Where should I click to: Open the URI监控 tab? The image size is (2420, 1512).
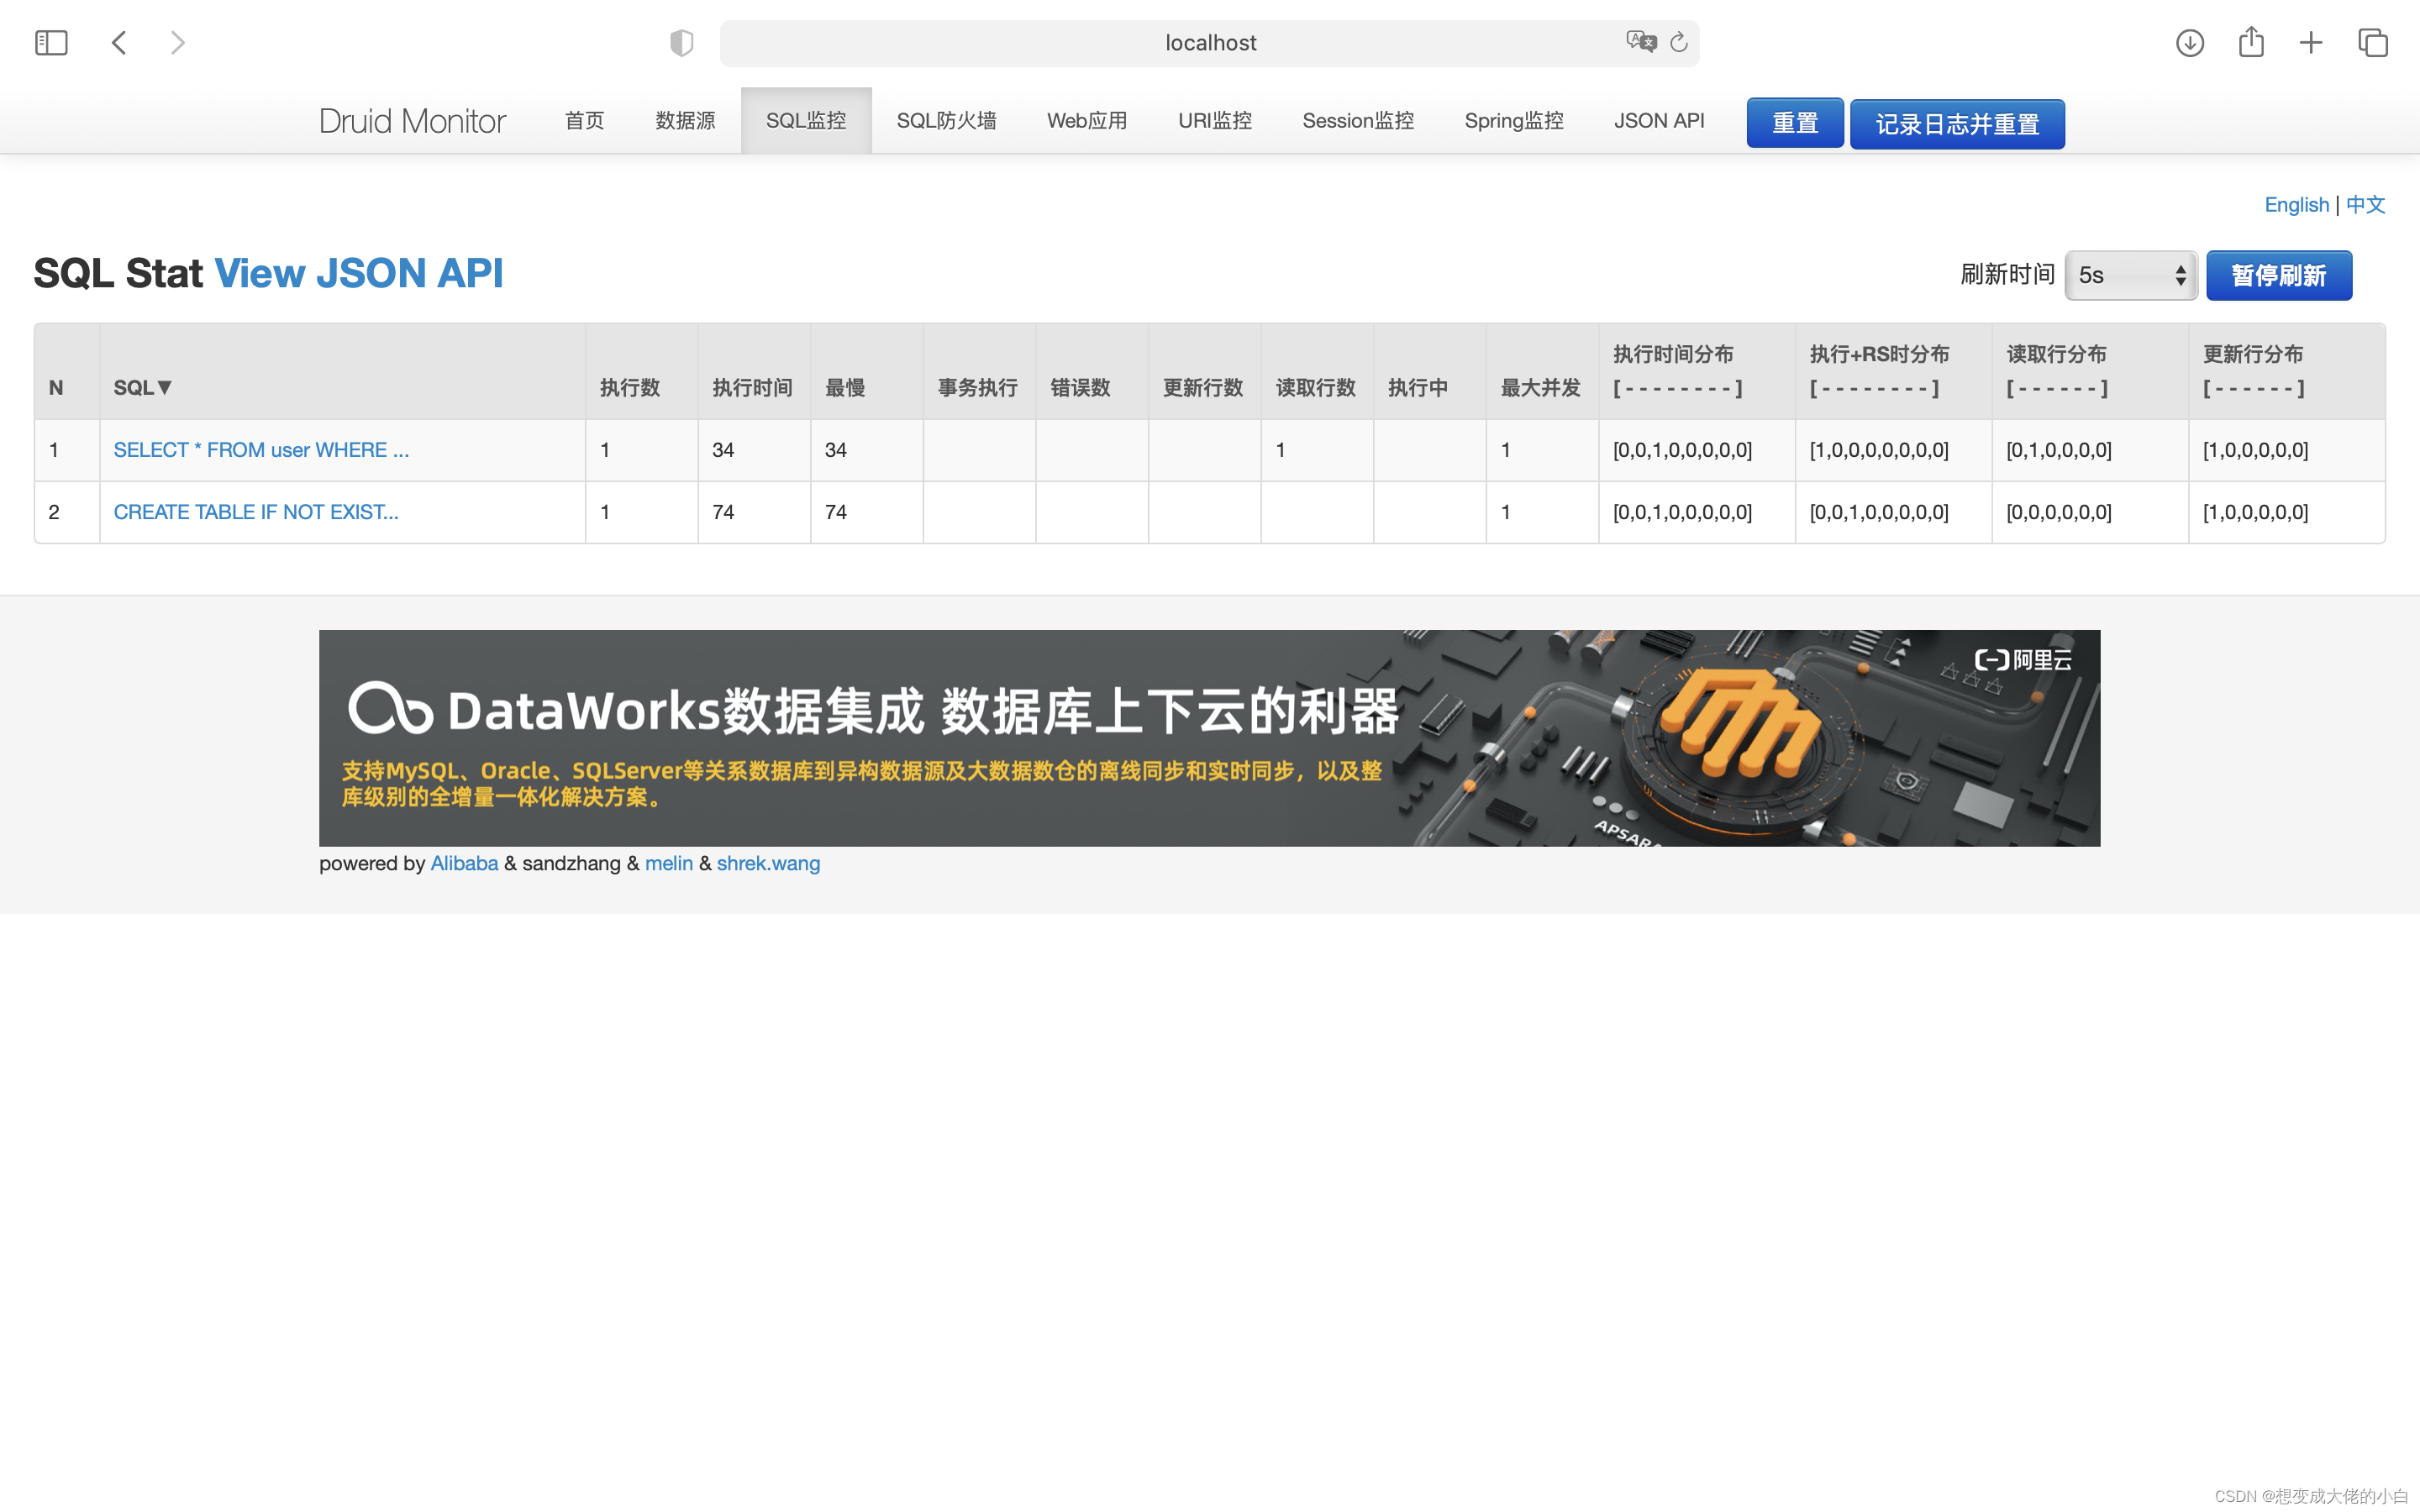click(x=1215, y=121)
